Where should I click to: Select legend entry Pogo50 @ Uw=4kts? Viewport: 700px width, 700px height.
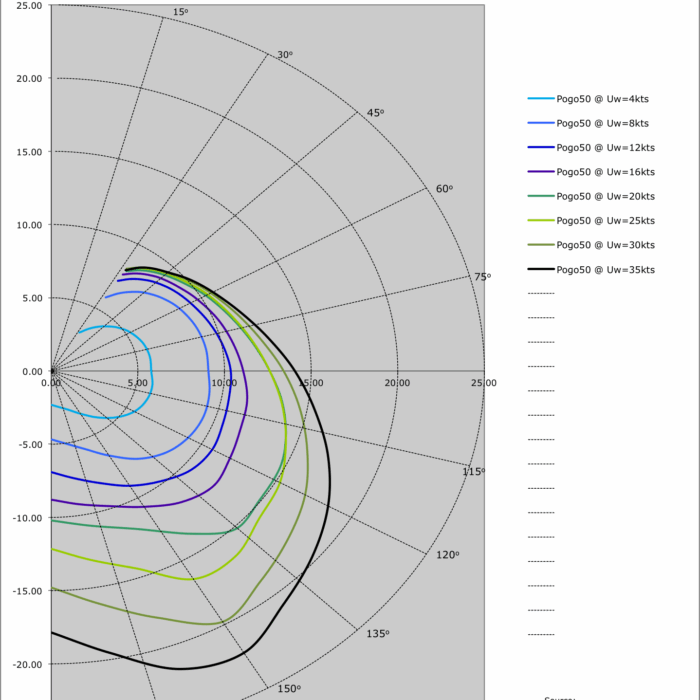click(588, 99)
